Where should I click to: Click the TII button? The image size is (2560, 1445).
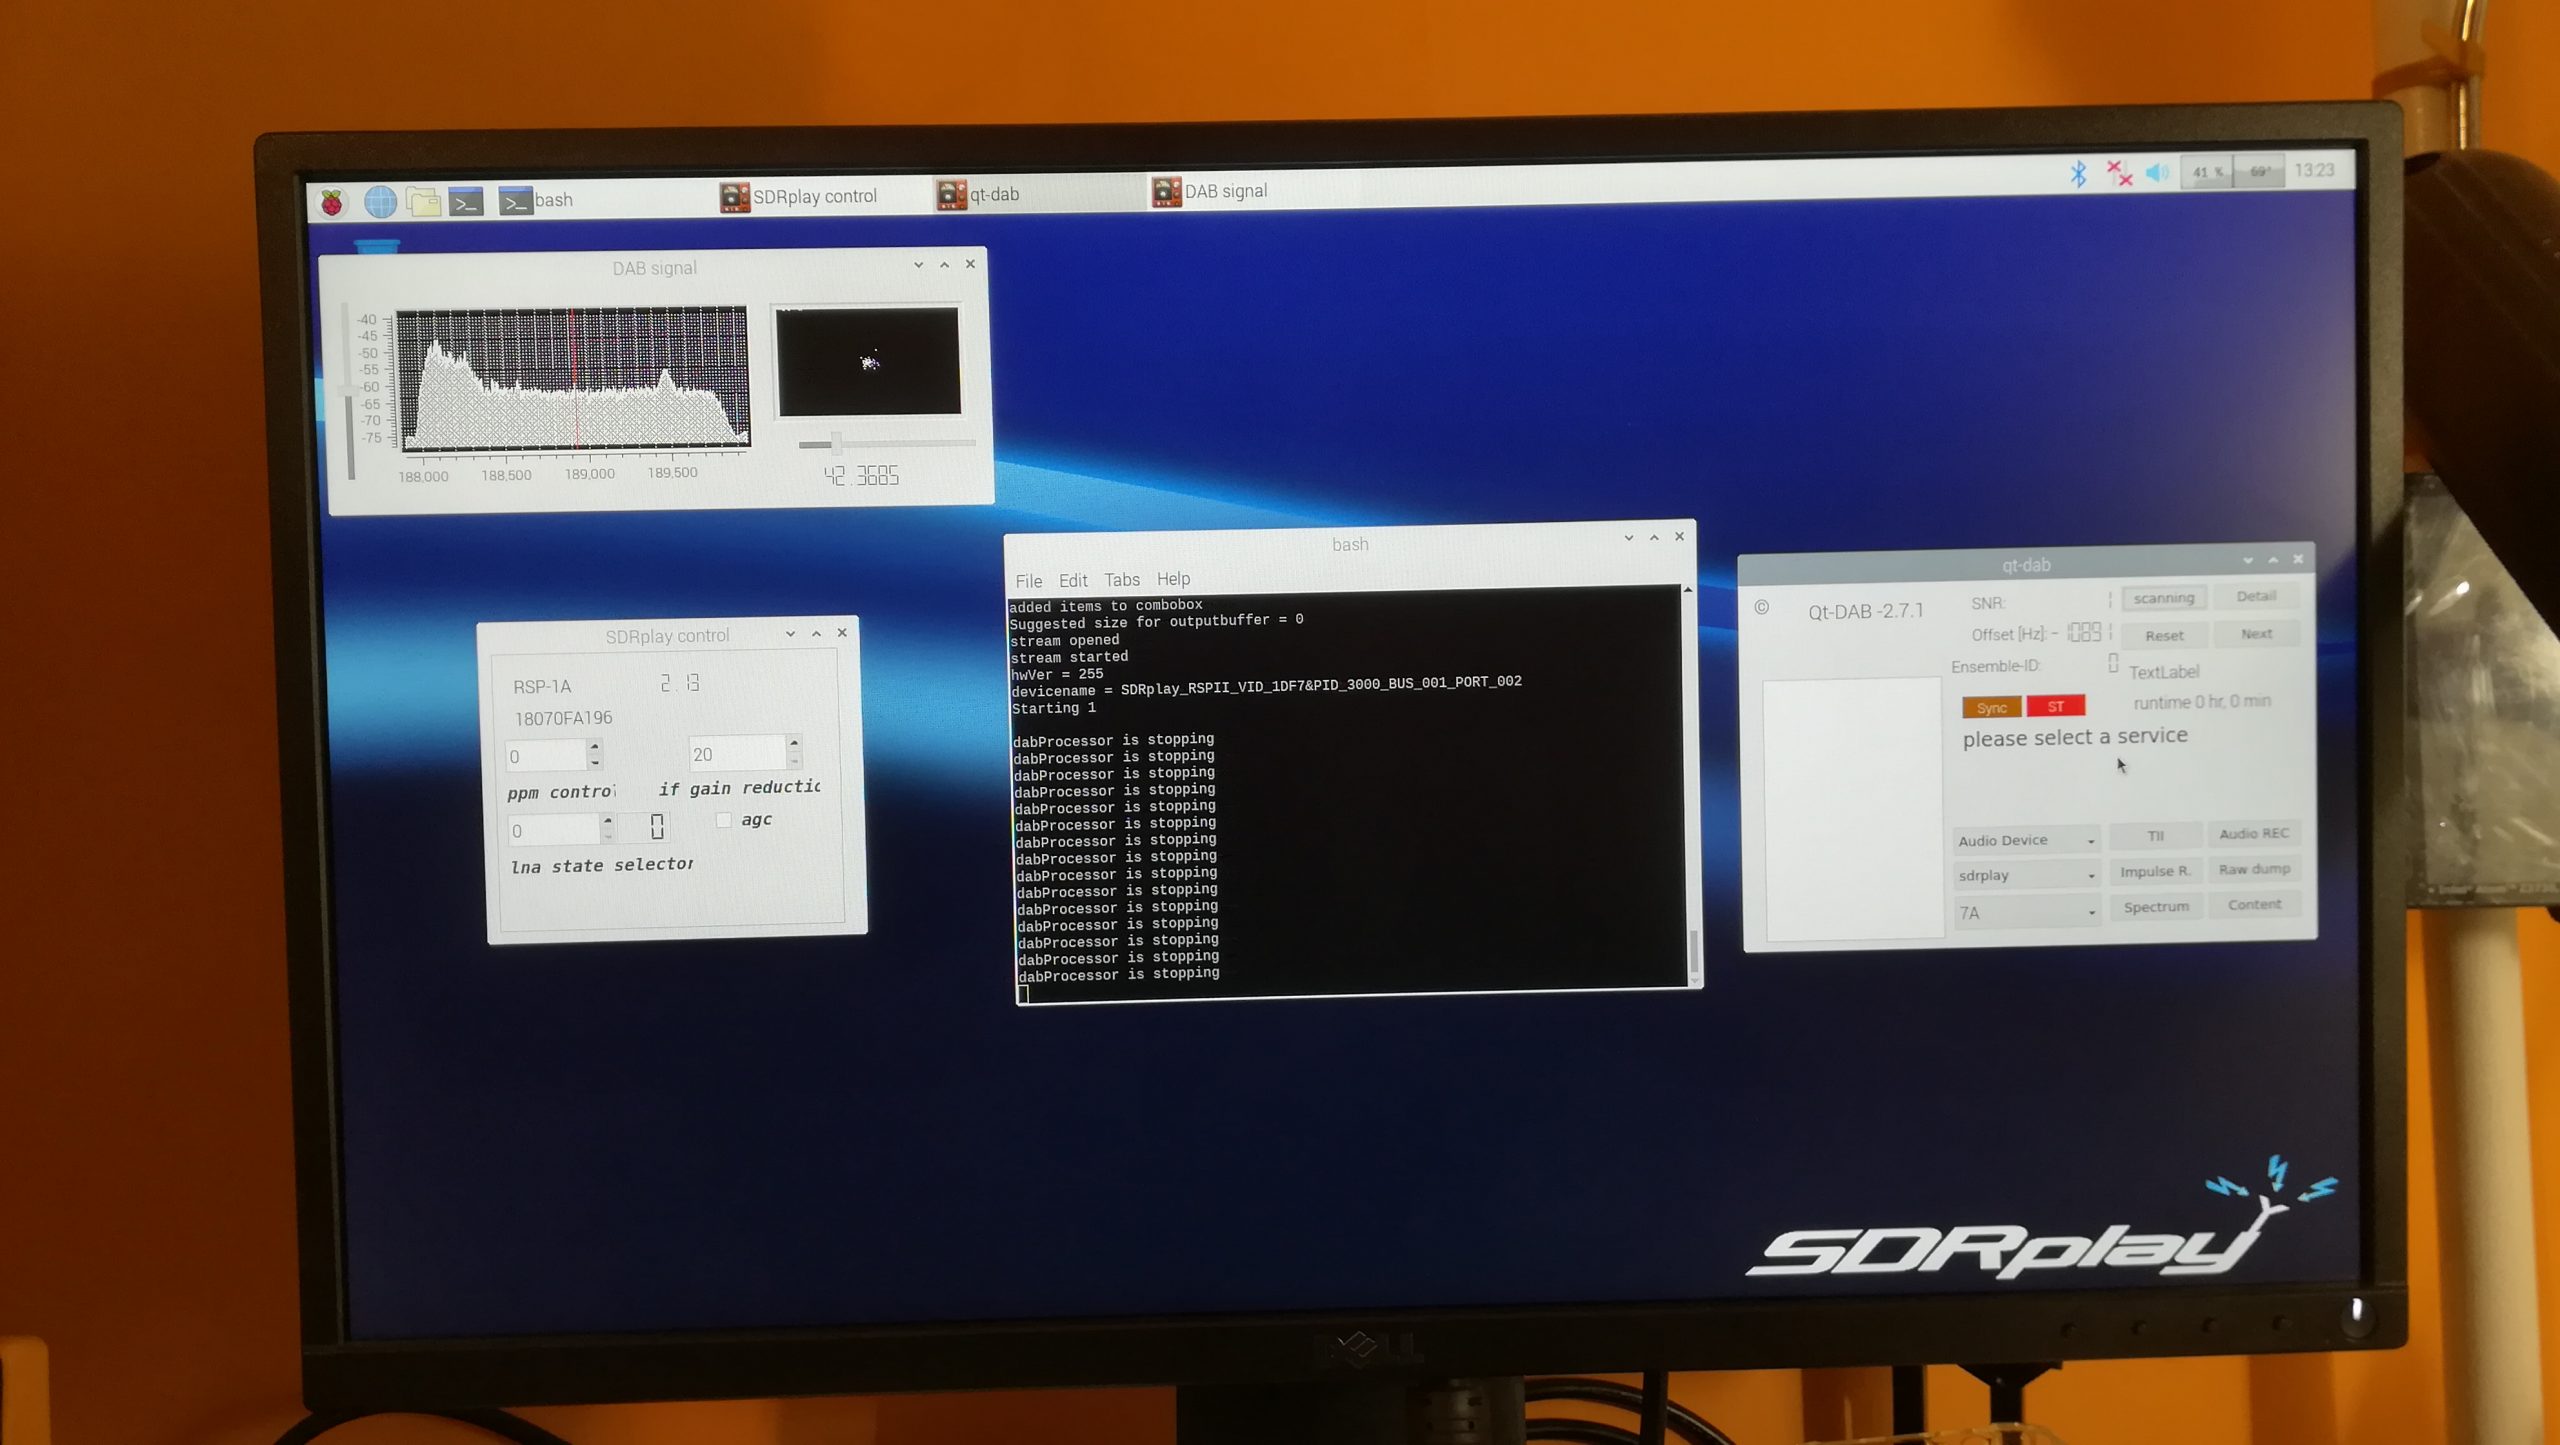[2155, 835]
